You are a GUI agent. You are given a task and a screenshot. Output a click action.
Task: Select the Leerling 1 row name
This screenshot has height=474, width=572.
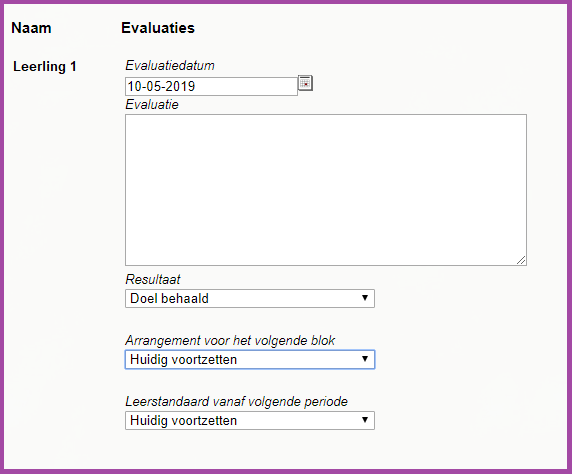tap(45, 67)
